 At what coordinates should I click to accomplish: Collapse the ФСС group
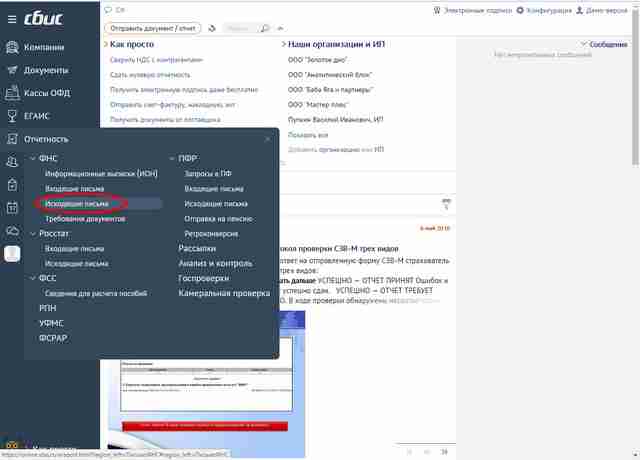33,278
